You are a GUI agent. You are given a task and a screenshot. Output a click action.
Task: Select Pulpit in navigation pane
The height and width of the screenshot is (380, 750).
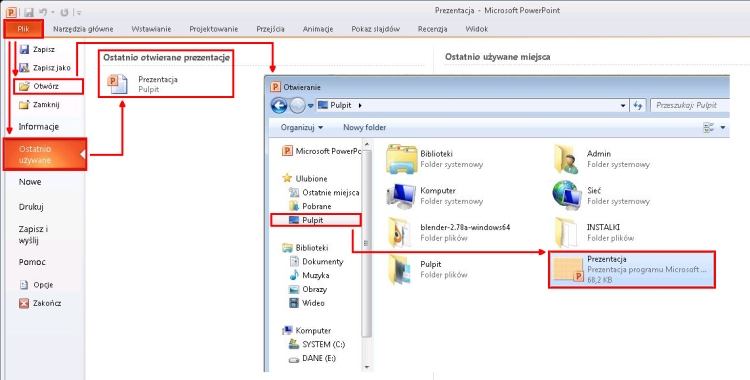click(316, 220)
